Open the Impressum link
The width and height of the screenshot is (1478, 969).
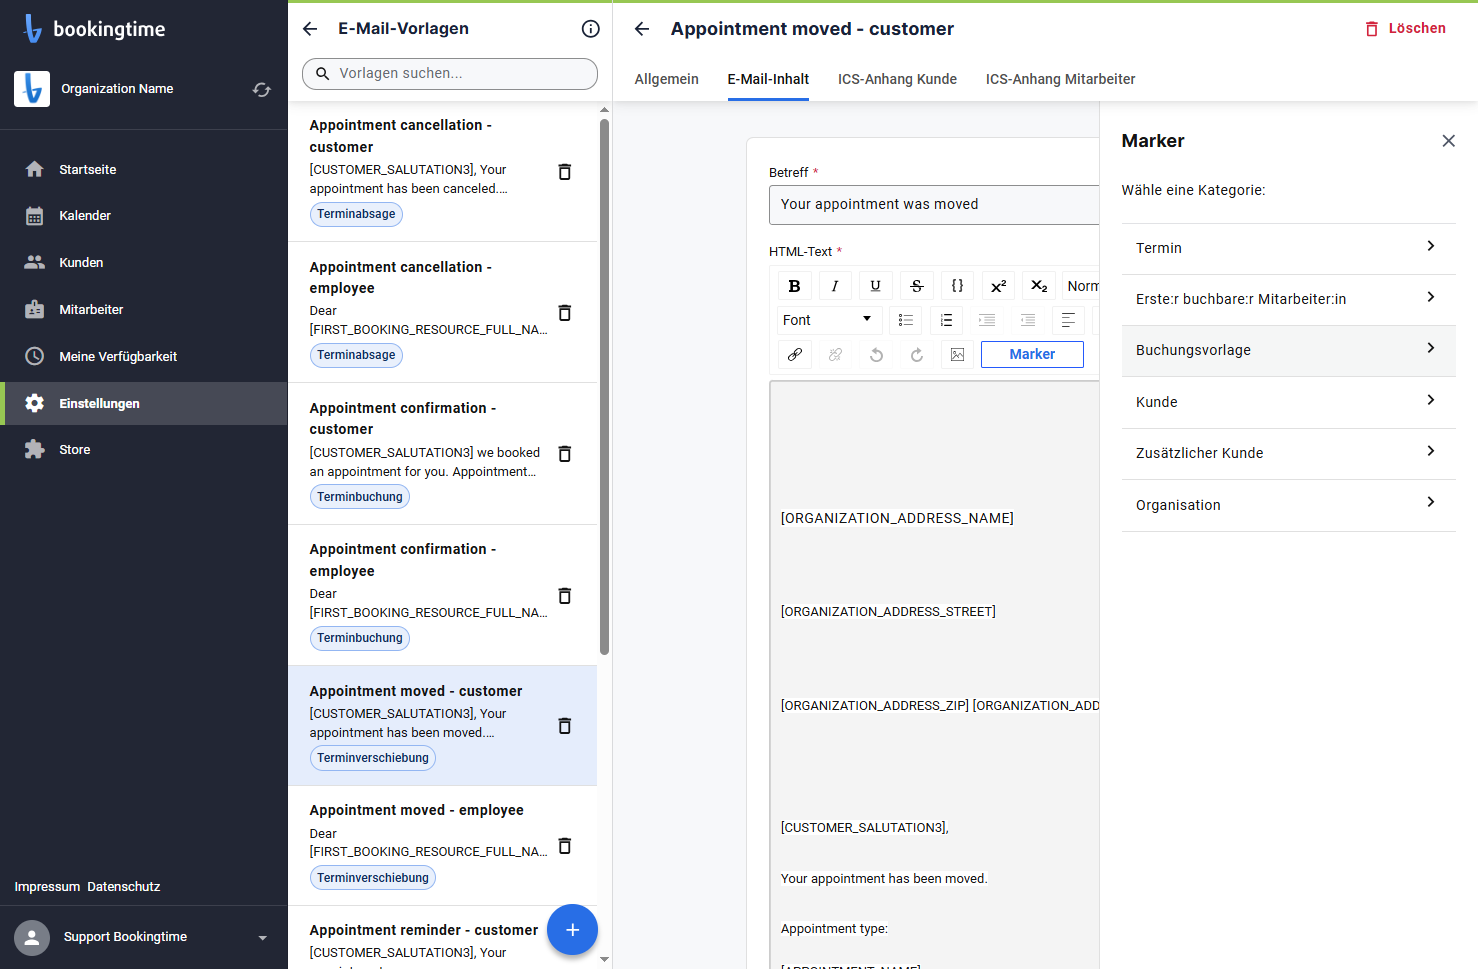pyautogui.click(x=47, y=887)
